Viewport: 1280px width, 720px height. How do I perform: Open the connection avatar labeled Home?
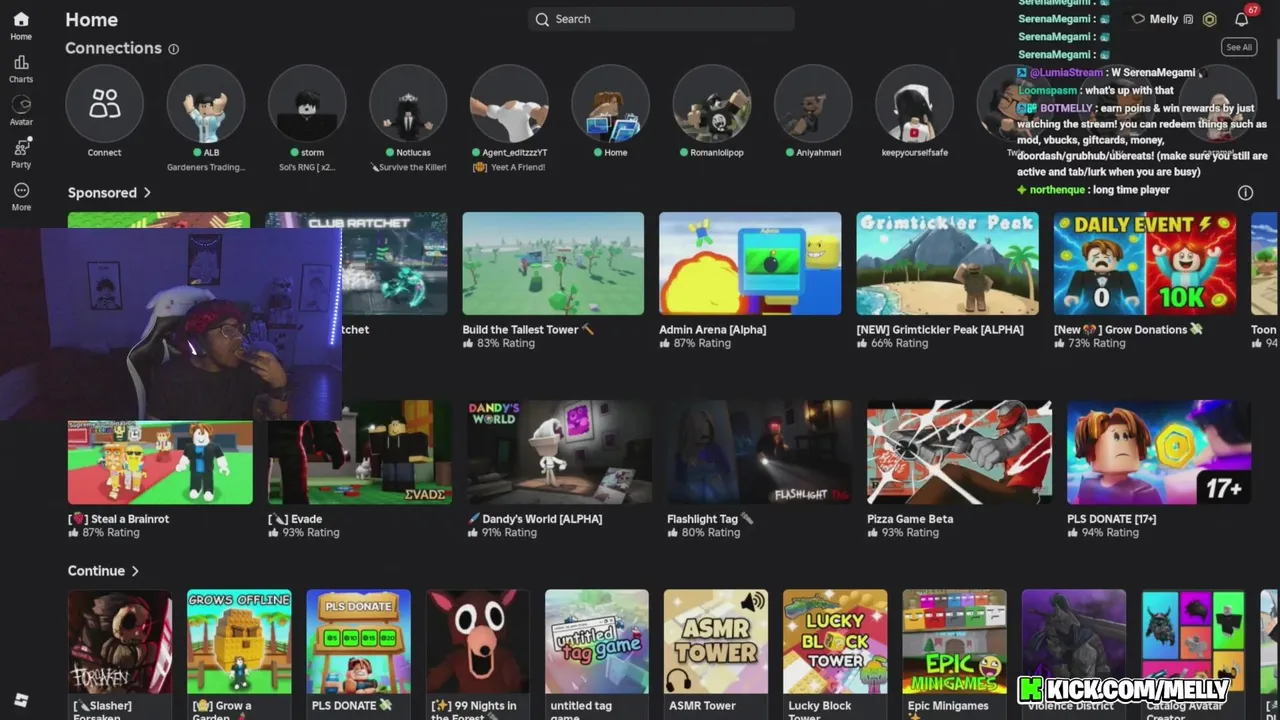point(610,104)
